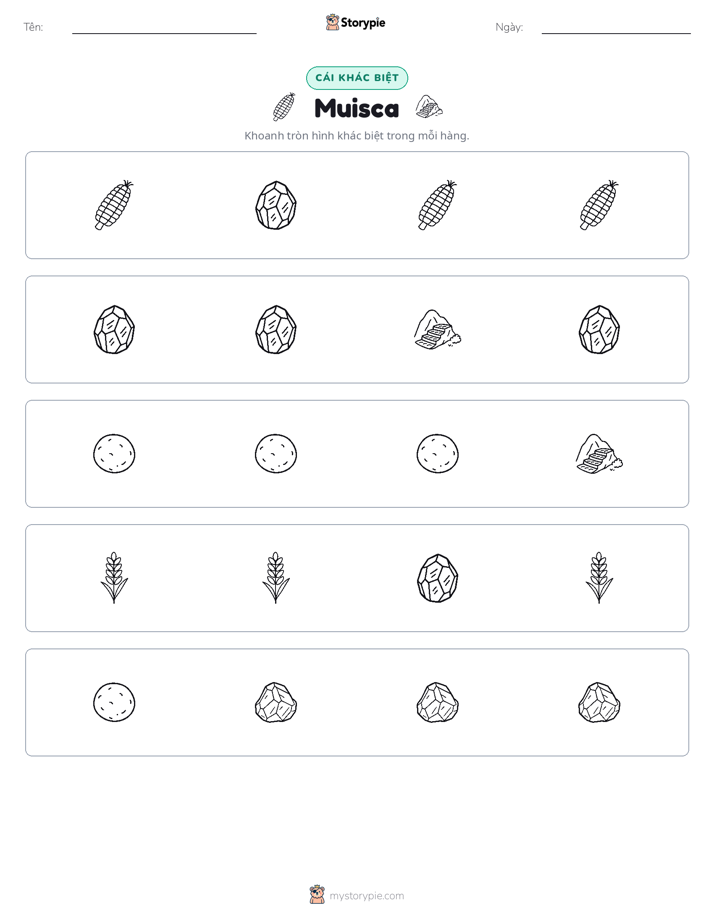Select the mountain stairs icon in row two

pos(437,329)
